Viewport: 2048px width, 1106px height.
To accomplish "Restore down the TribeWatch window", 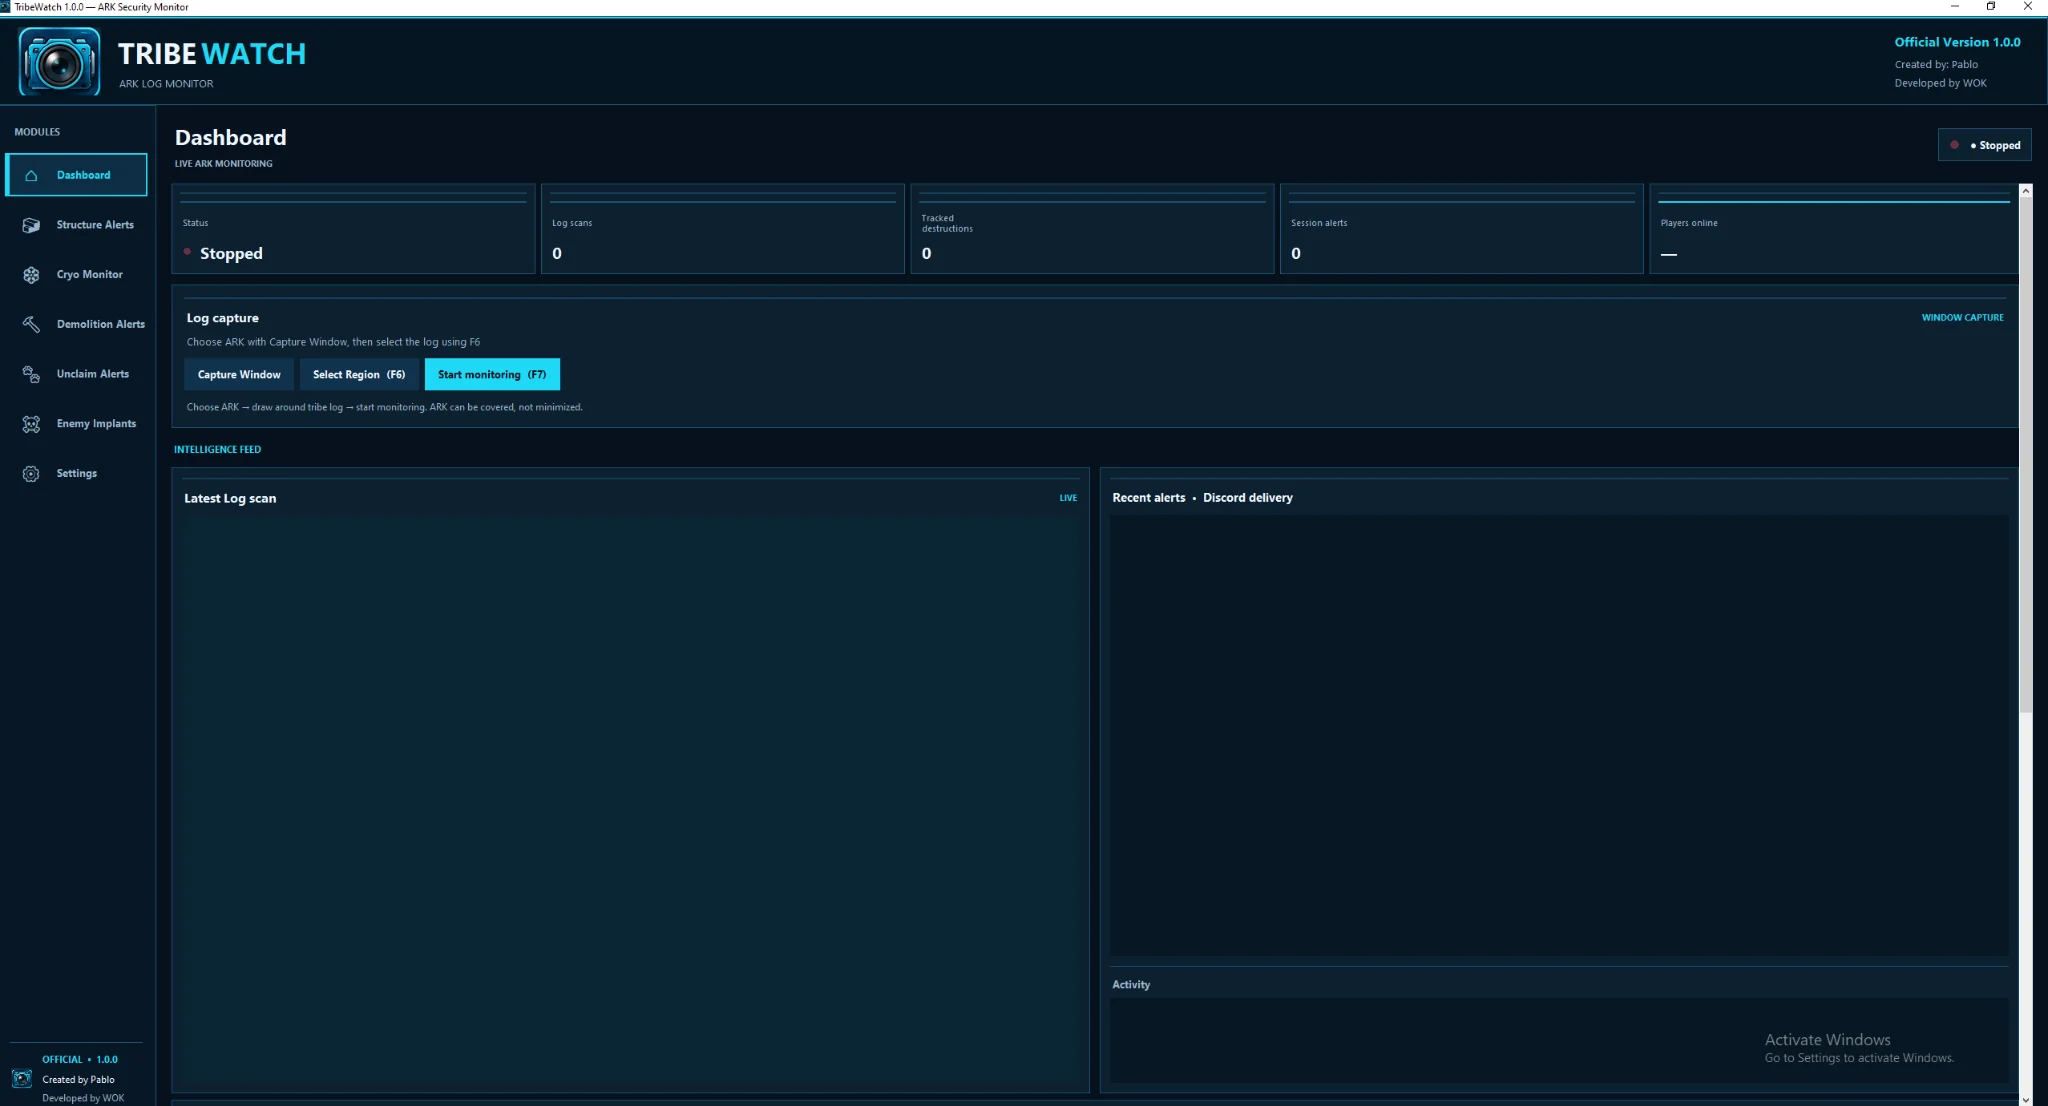I will coord(1991,6).
